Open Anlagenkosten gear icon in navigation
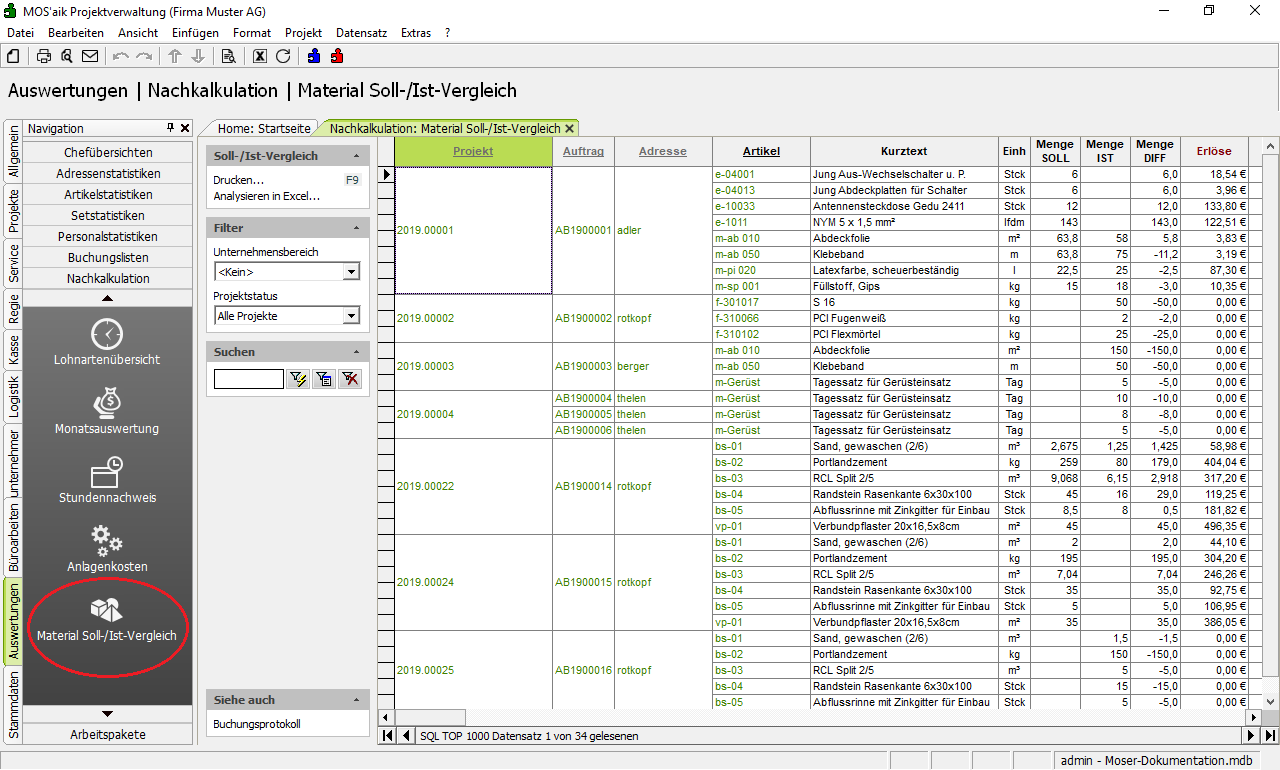This screenshot has width=1280, height=770. [107, 548]
